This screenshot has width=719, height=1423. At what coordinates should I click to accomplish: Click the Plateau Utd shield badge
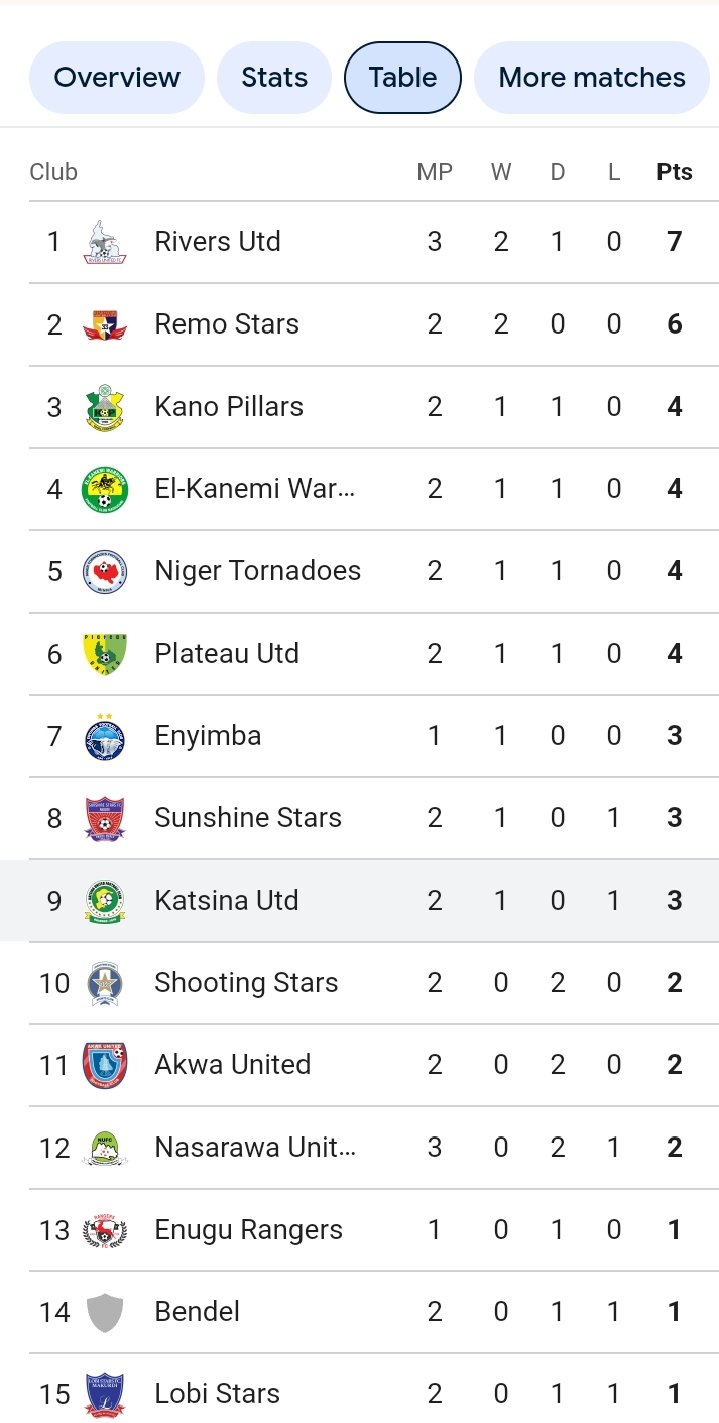pyautogui.click(x=105, y=654)
